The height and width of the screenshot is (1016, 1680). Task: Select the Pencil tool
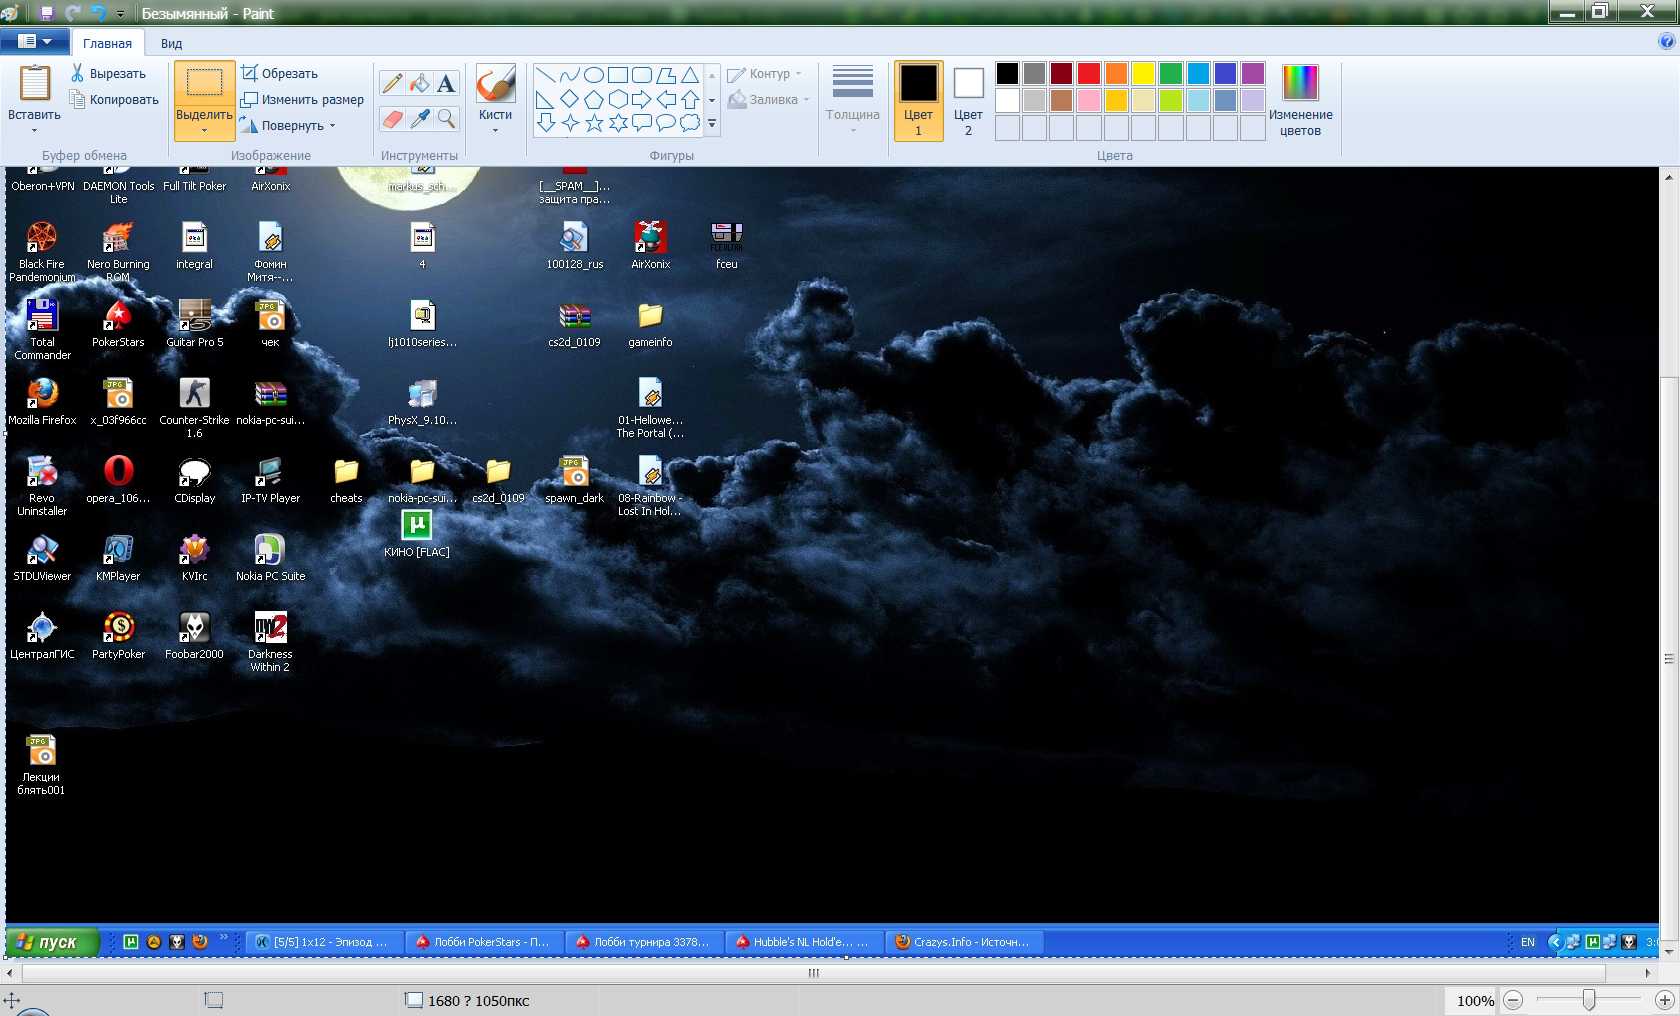[393, 84]
